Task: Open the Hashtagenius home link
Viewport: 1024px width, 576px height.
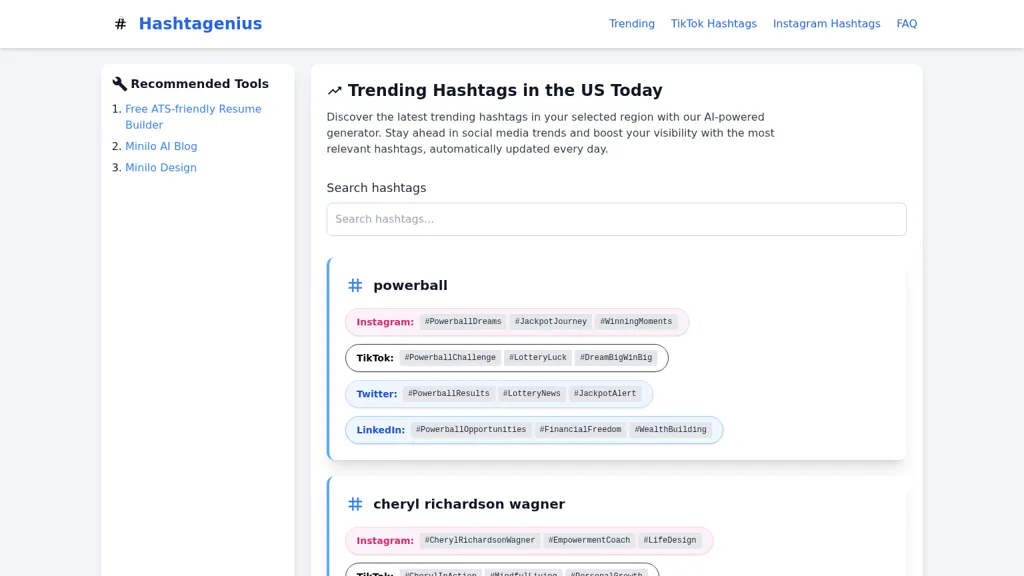Action: click(200, 24)
